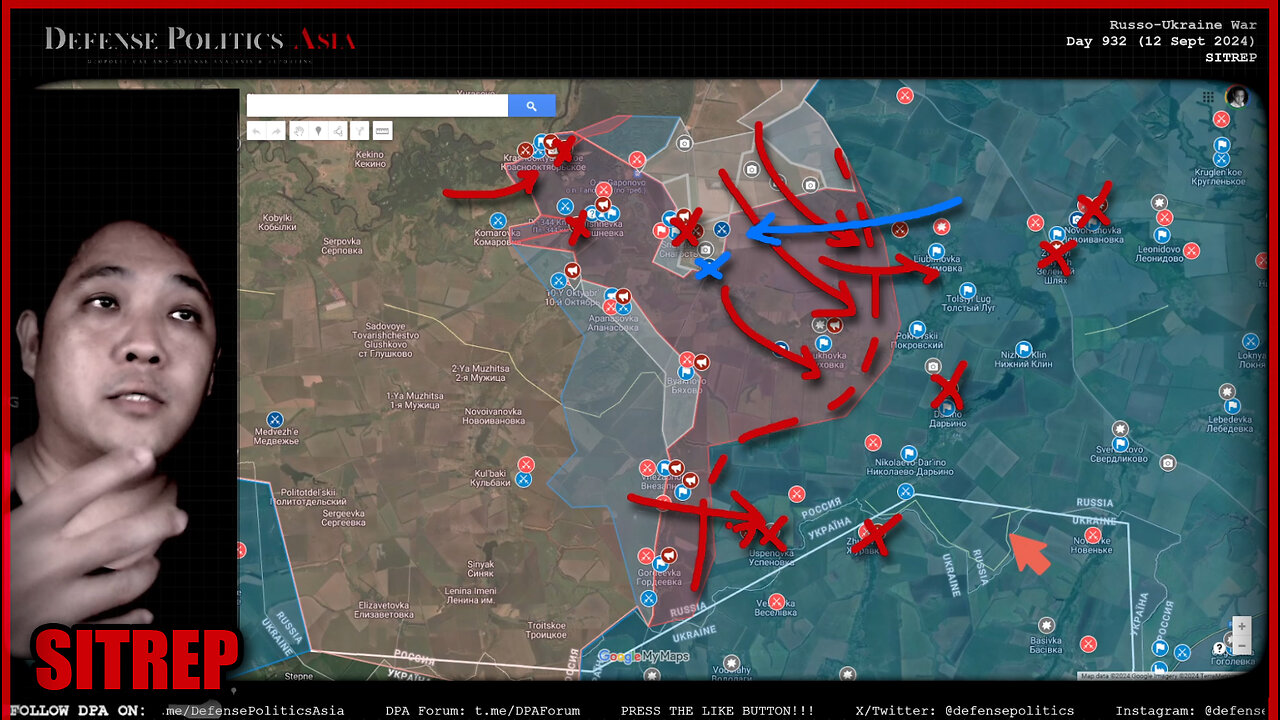
Task: Click the blue search button
Action: point(531,106)
